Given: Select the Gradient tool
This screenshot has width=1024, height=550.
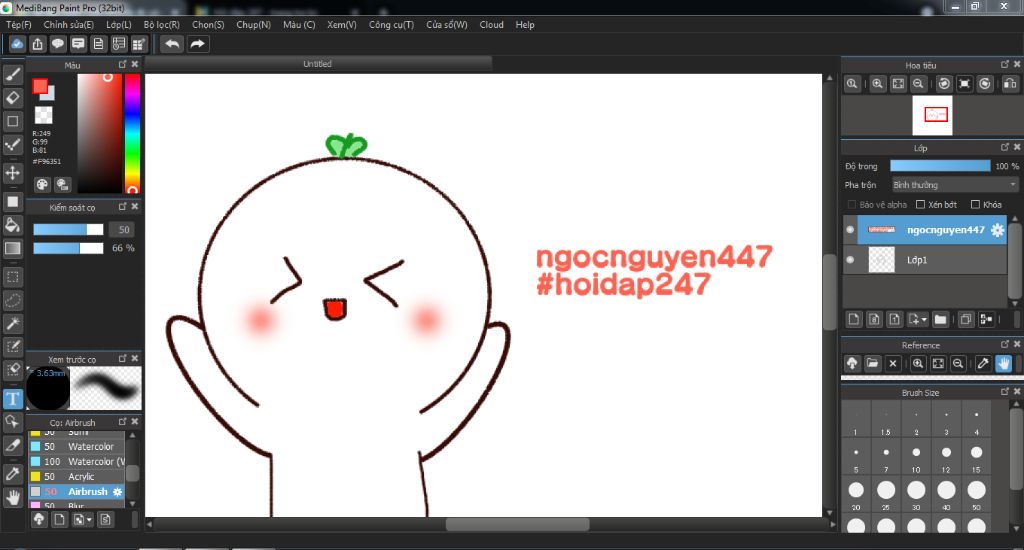Looking at the screenshot, I should pos(12,248).
